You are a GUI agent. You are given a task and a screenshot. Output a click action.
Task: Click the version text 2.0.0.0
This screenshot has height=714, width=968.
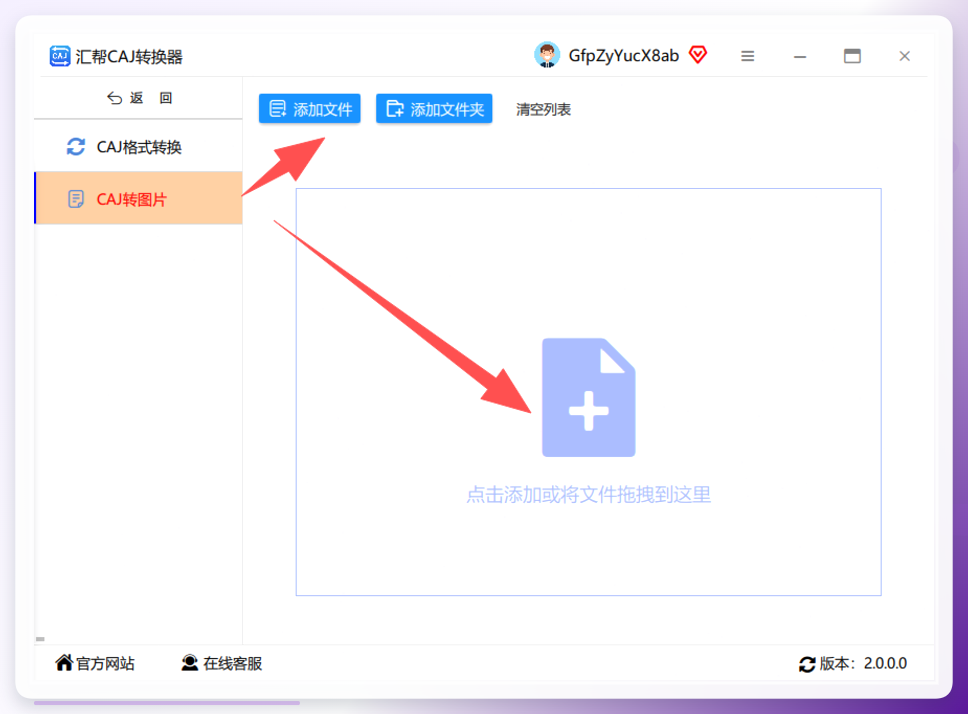tap(885, 663)
